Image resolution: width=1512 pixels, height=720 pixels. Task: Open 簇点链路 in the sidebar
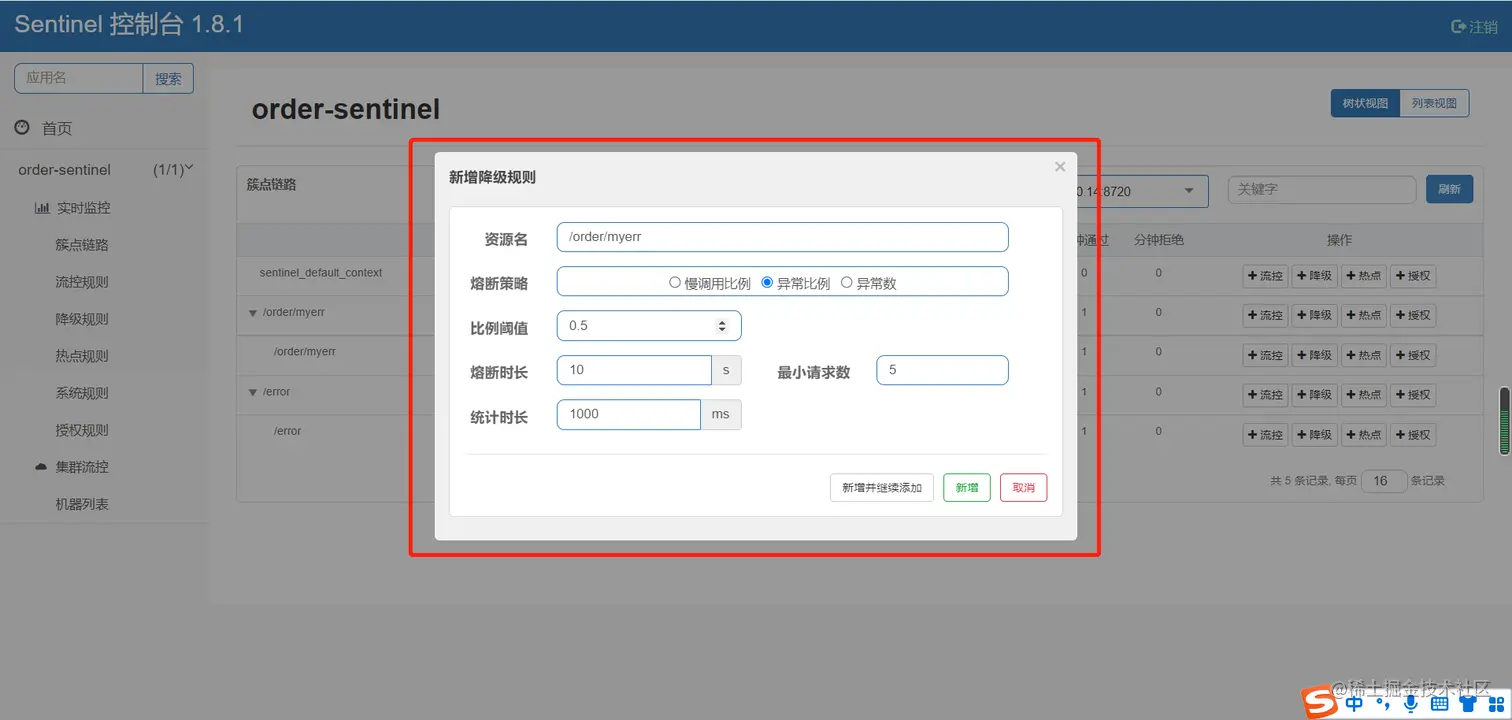(x=82, y=245)
